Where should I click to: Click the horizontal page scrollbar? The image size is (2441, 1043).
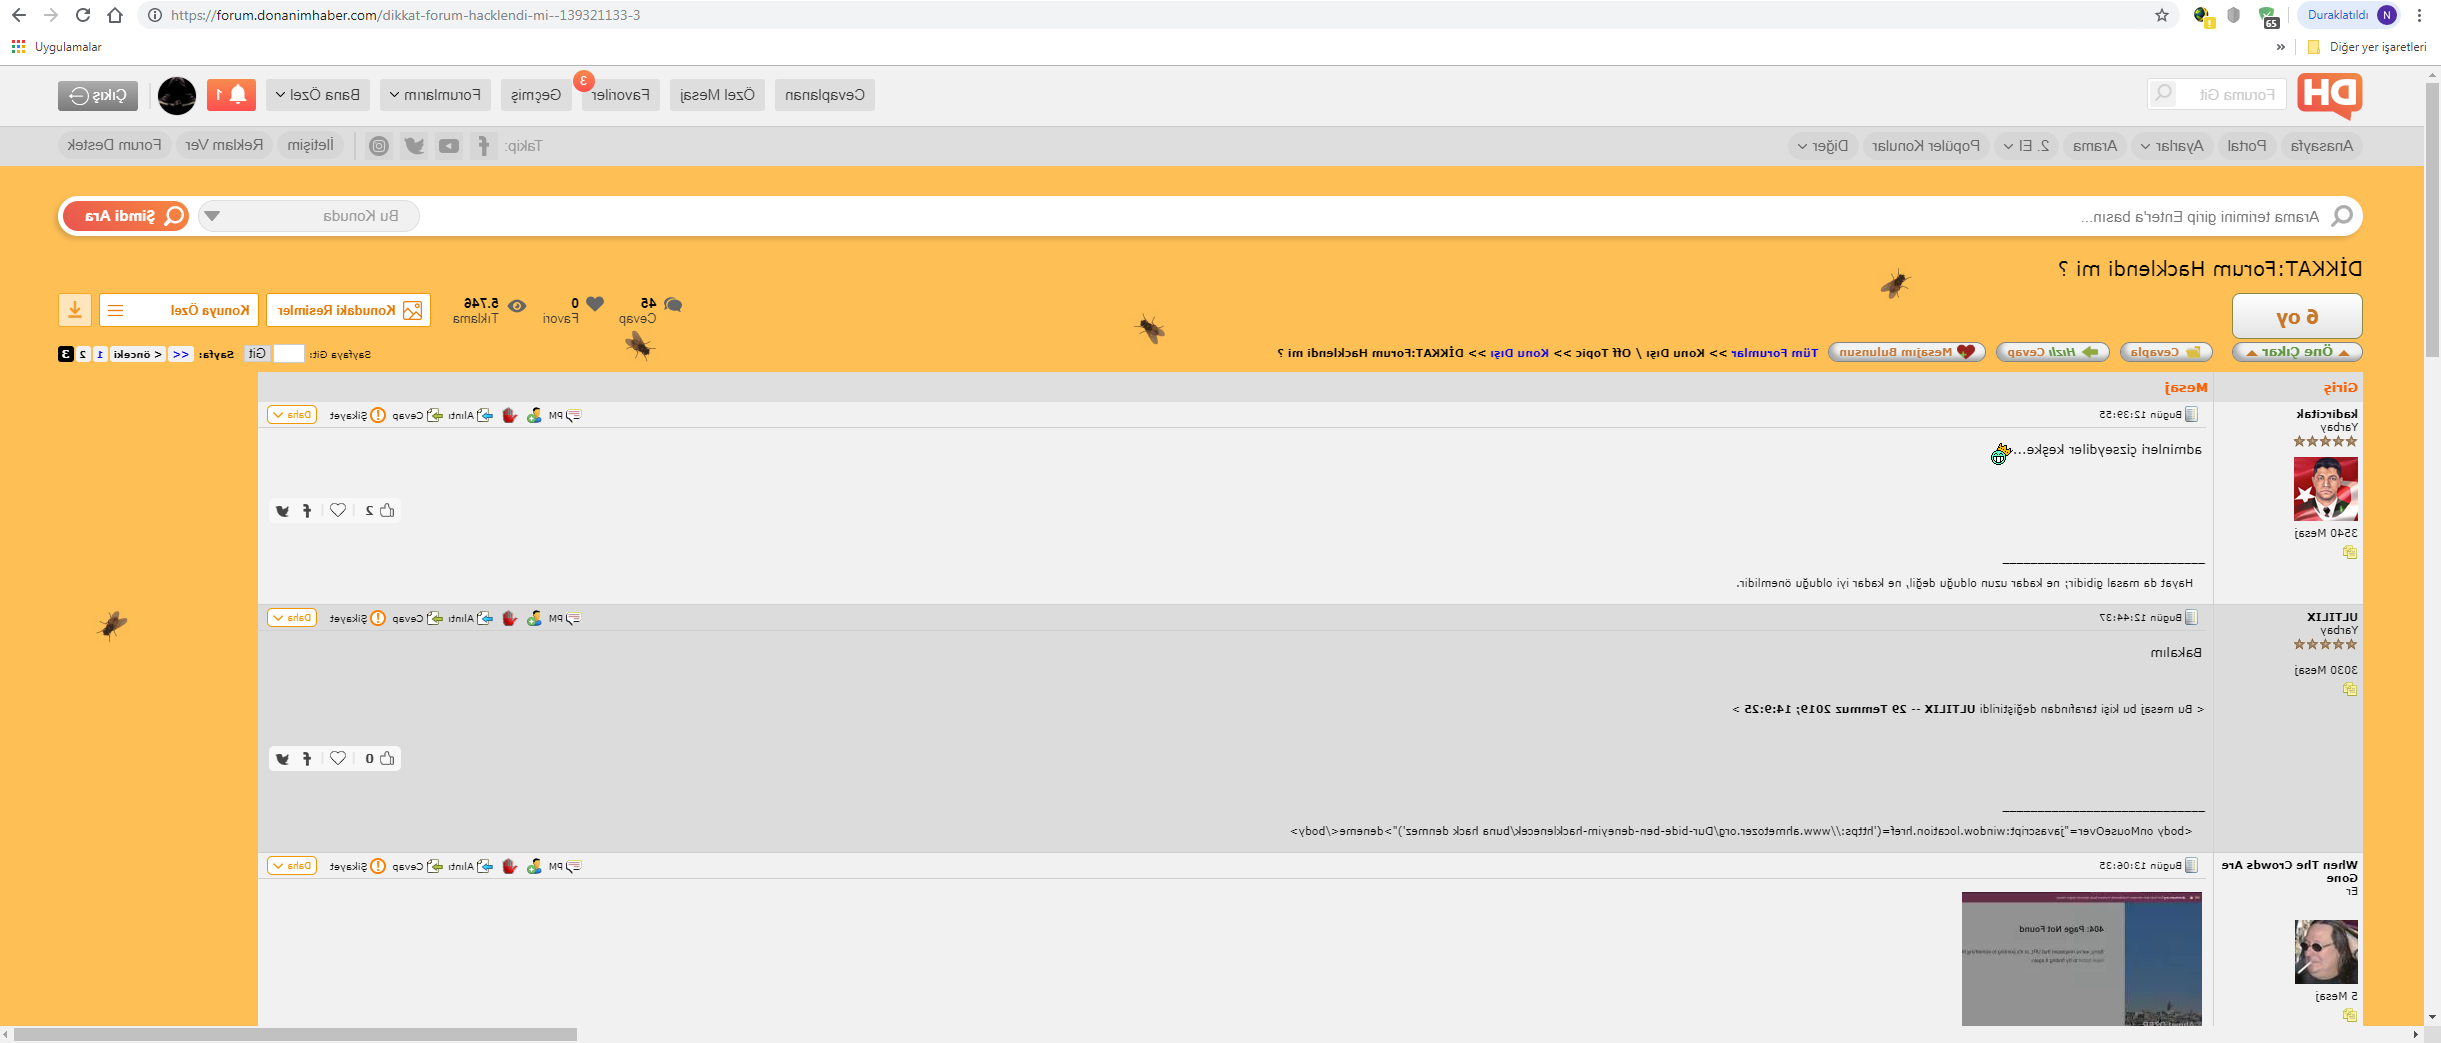coord(295,1034)
